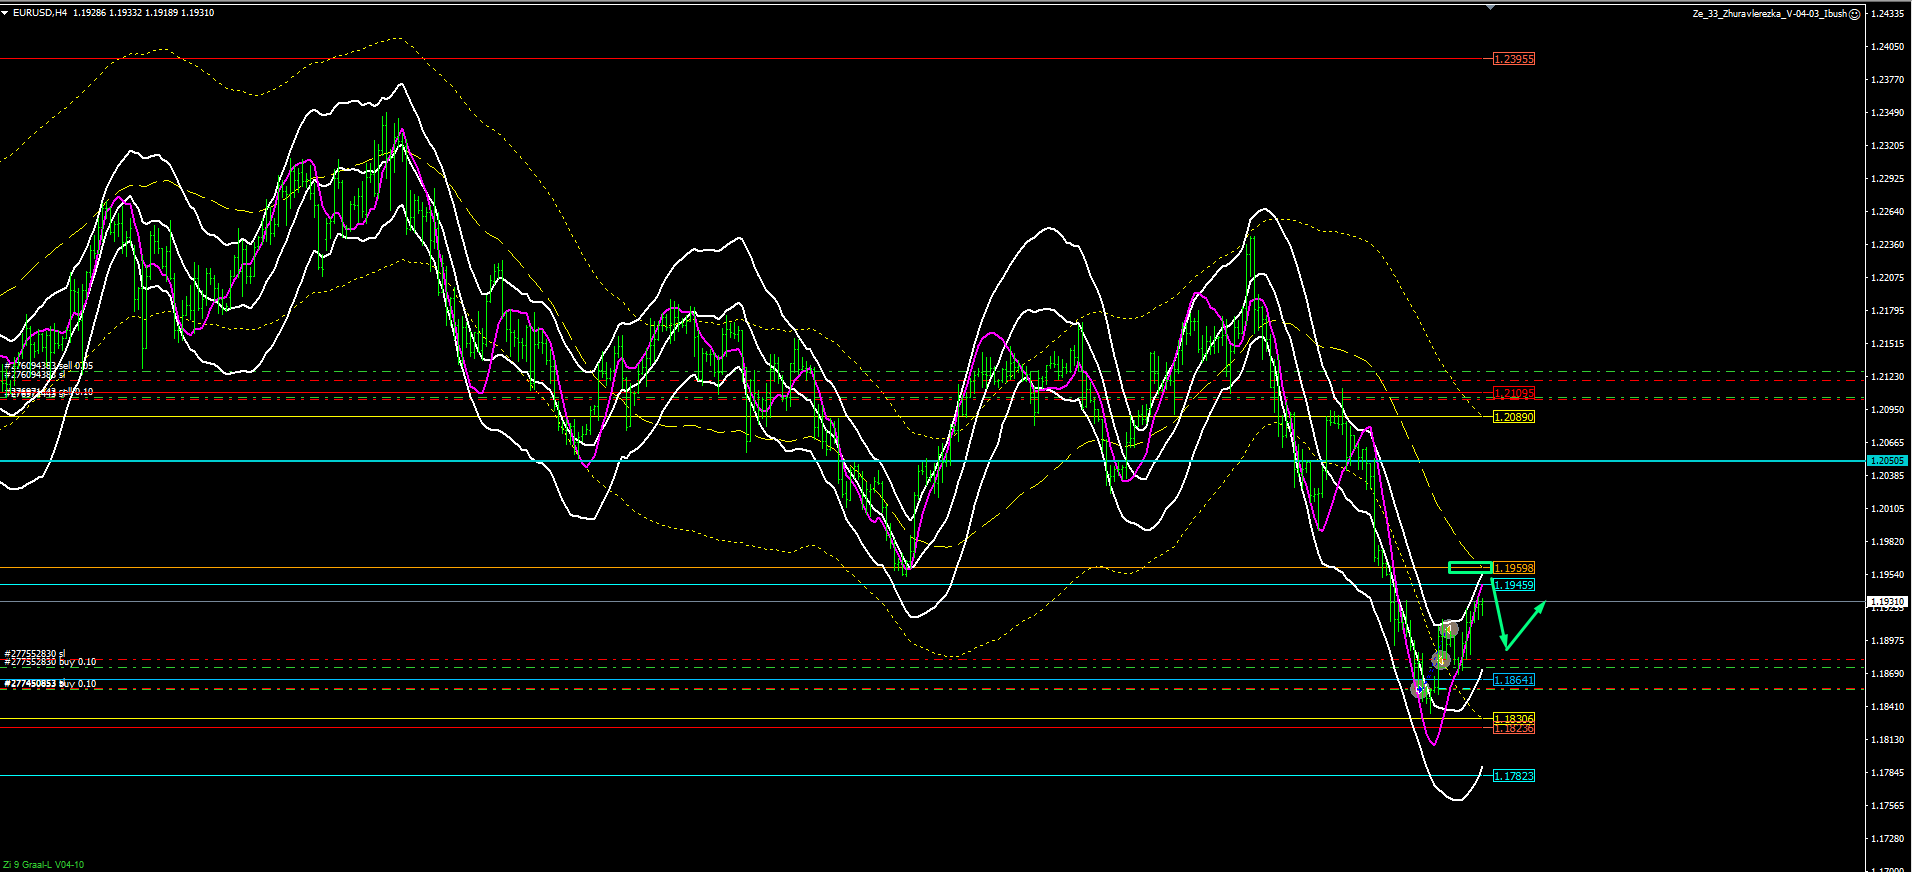Click the Zi 9 Graal-L V04-10 indicator label
The image size is (1912, 872).
coord(44,865)
